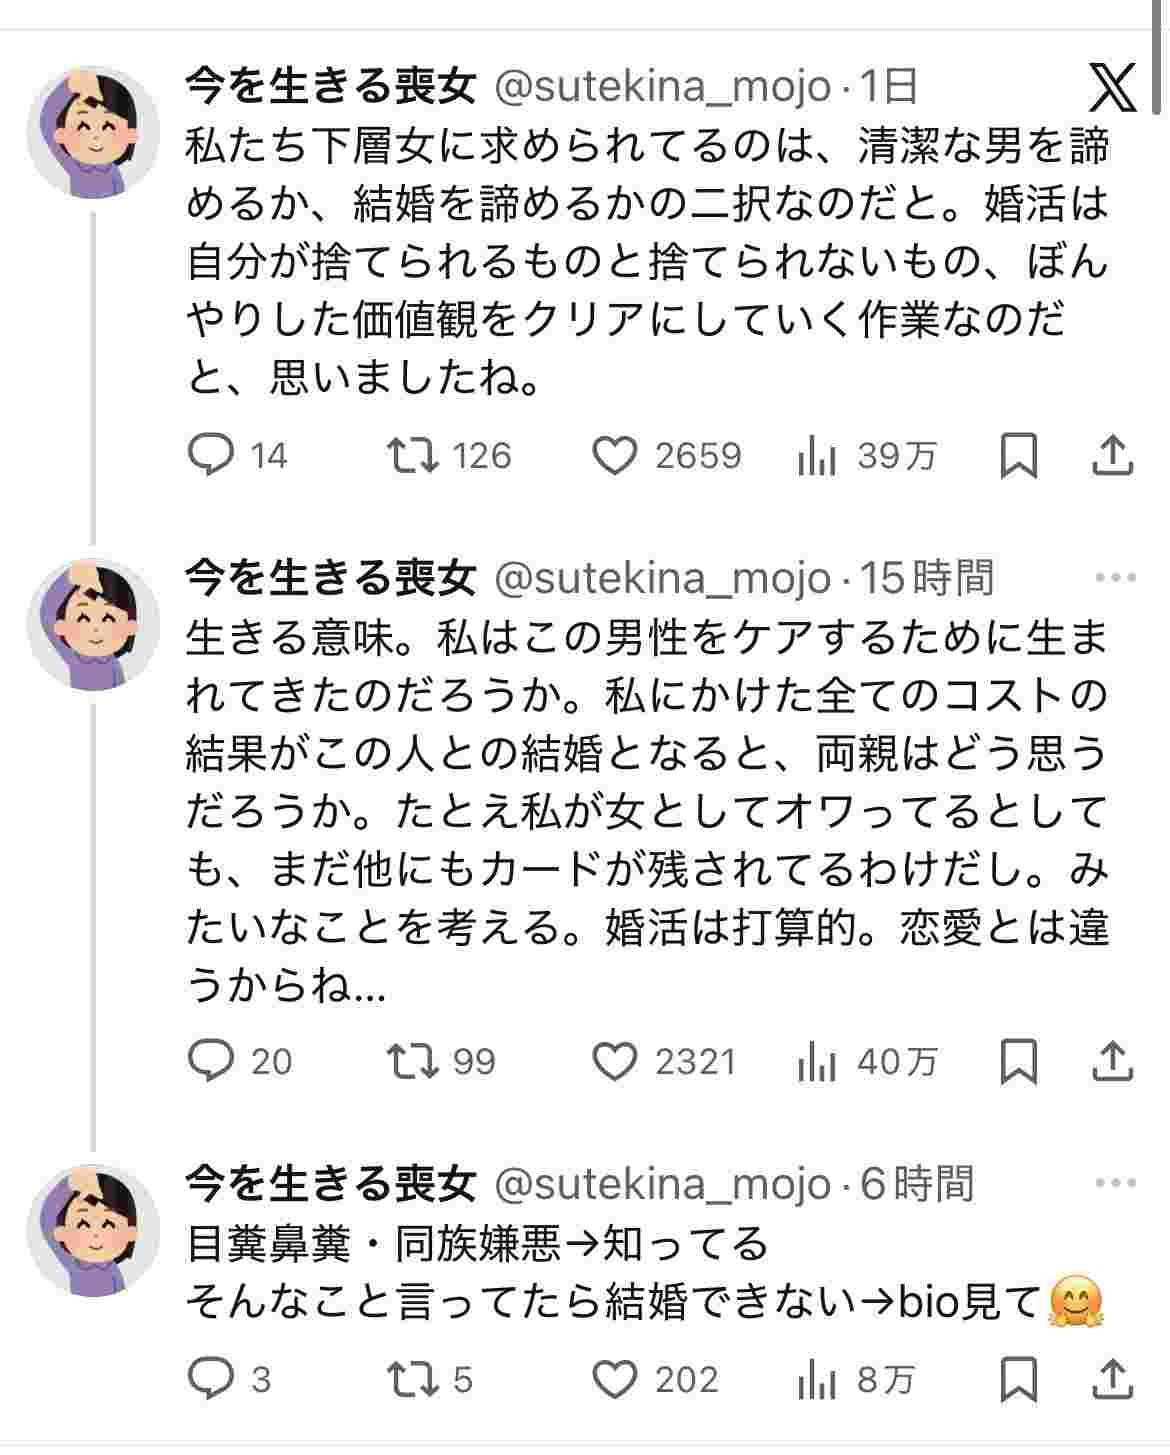Open display name 今を生きる喪女 on the 6時間 tweet
This screenshot has height=1455, width=1170.
coord(330,1184)
